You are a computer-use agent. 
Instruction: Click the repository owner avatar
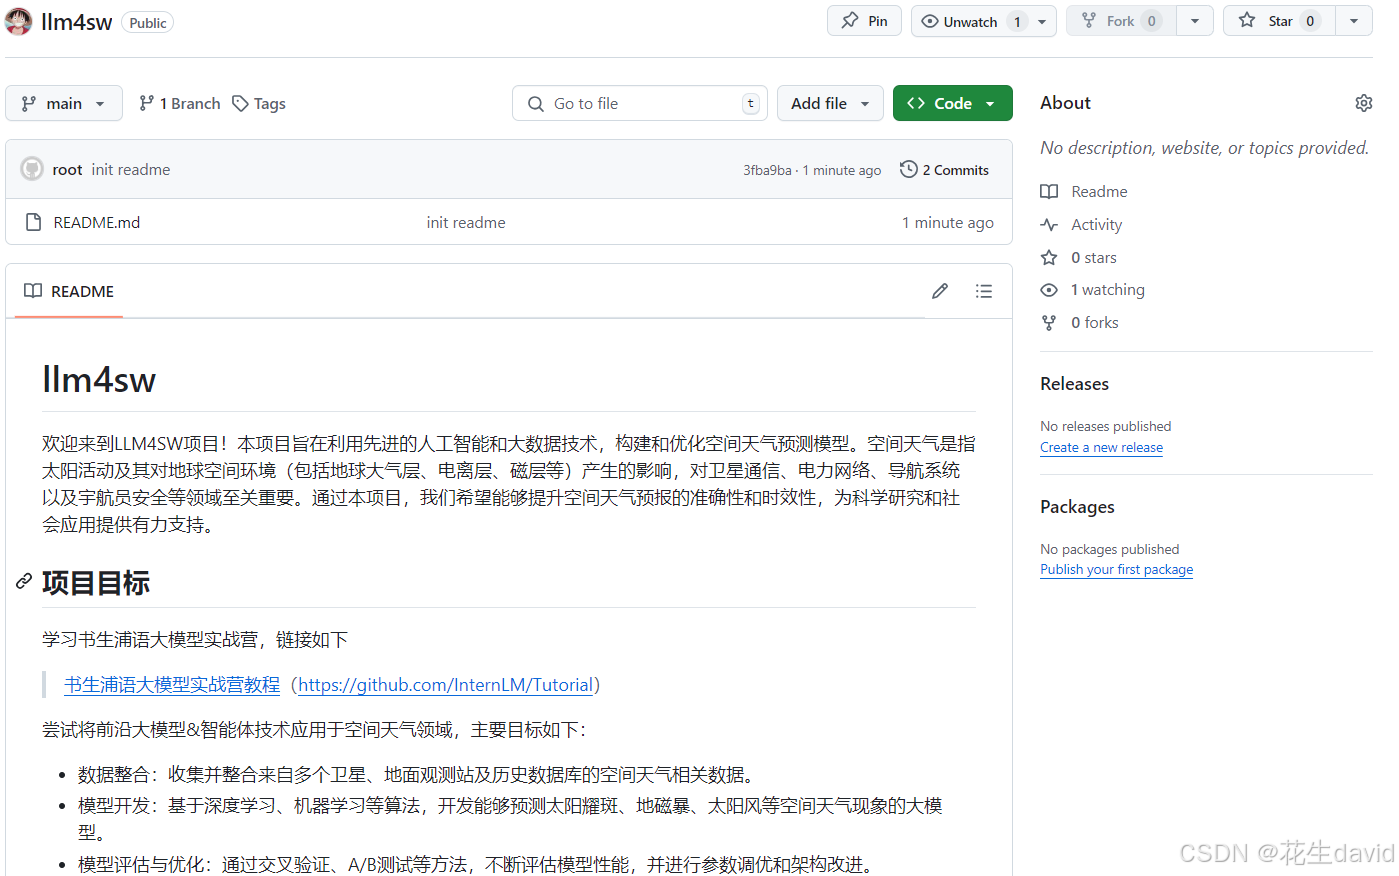pos(18,20)
